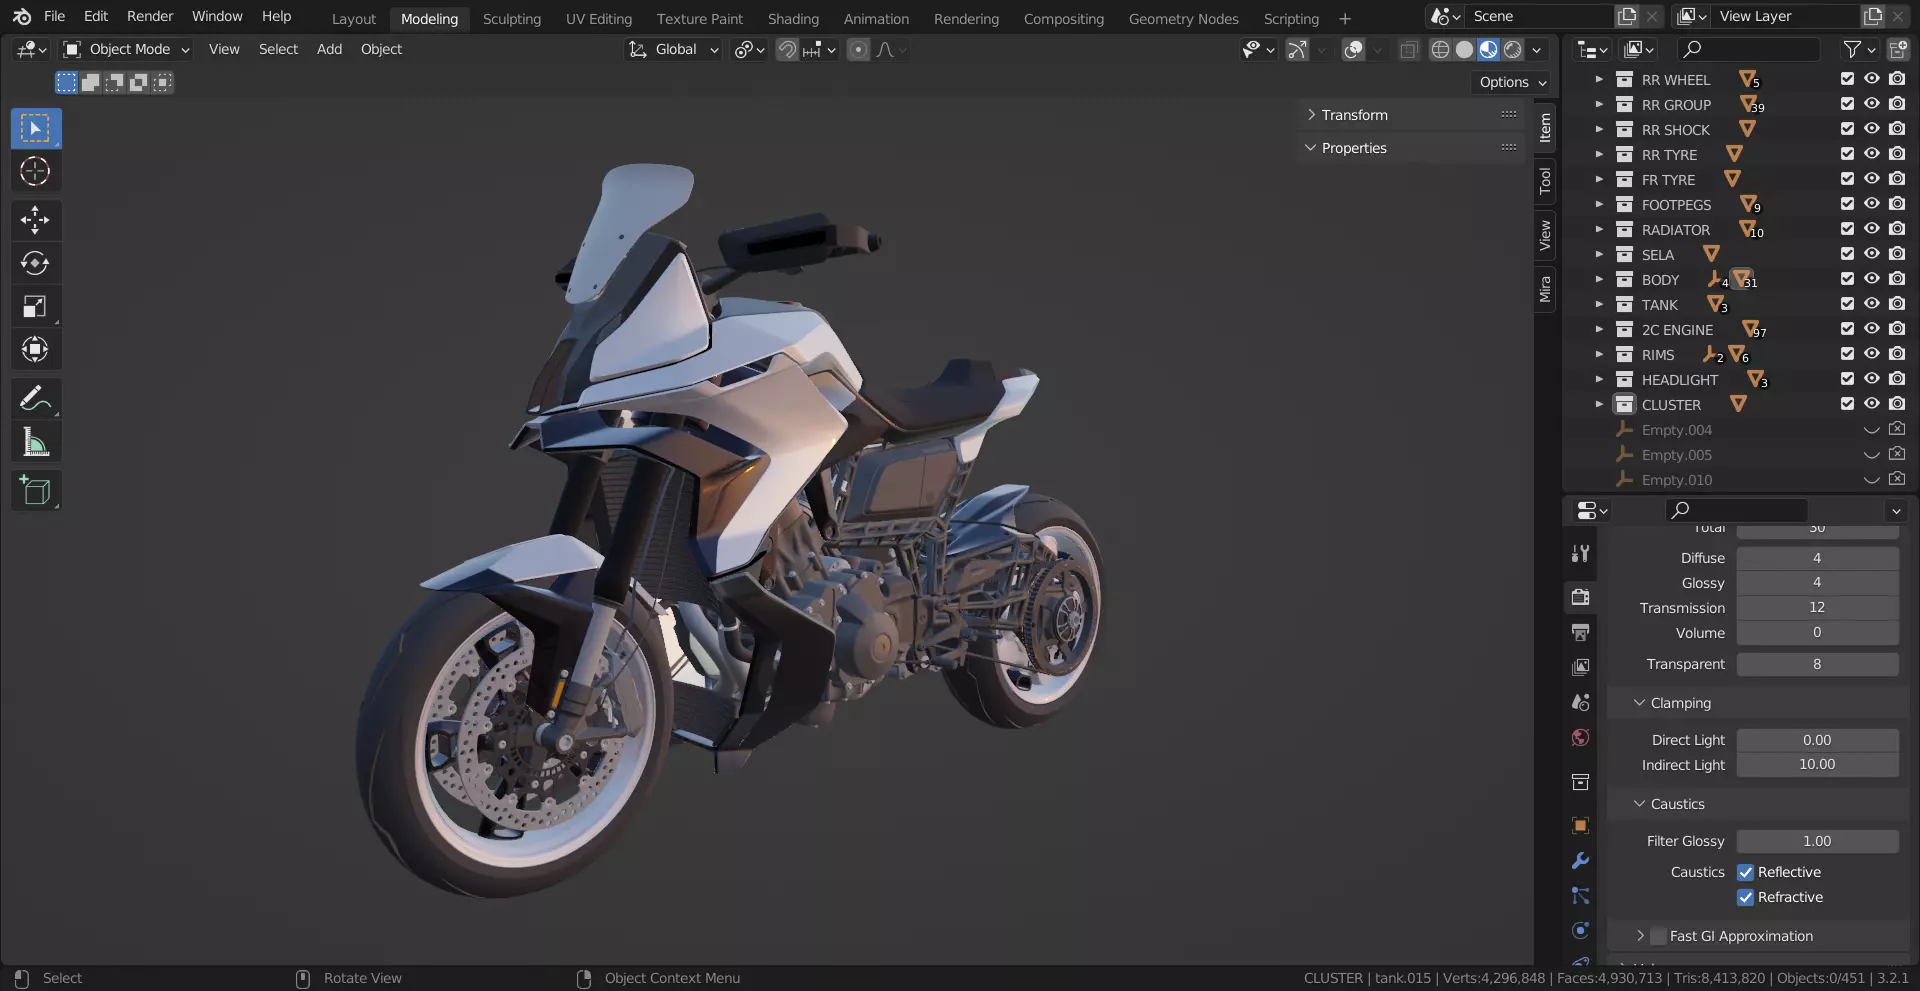This screenshot has width=1920, height=991.
Task: Select the Empty.005 outliner item
Action: [1676, 454]
